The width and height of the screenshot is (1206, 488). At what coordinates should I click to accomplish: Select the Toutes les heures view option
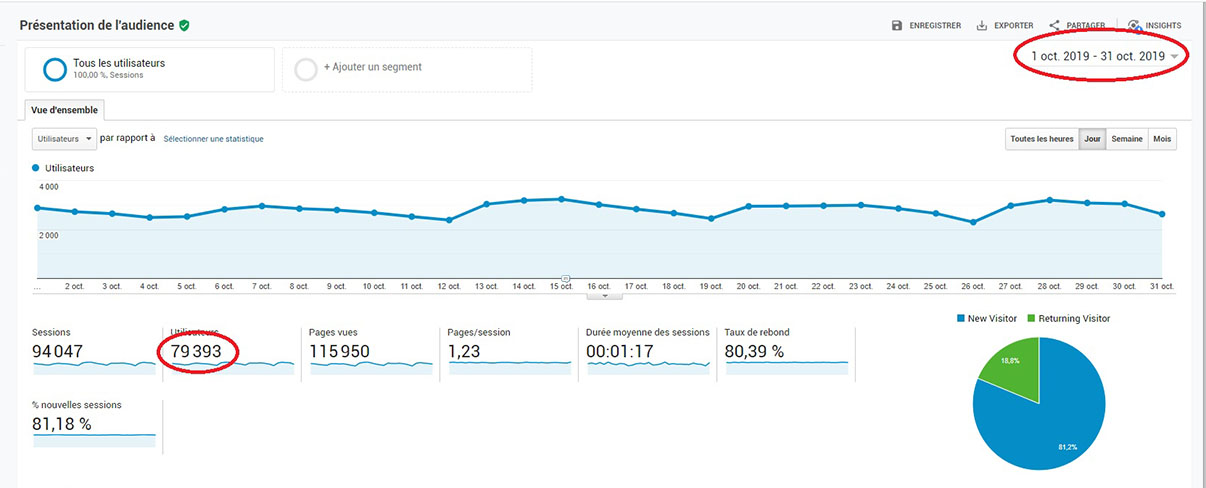1041,139
